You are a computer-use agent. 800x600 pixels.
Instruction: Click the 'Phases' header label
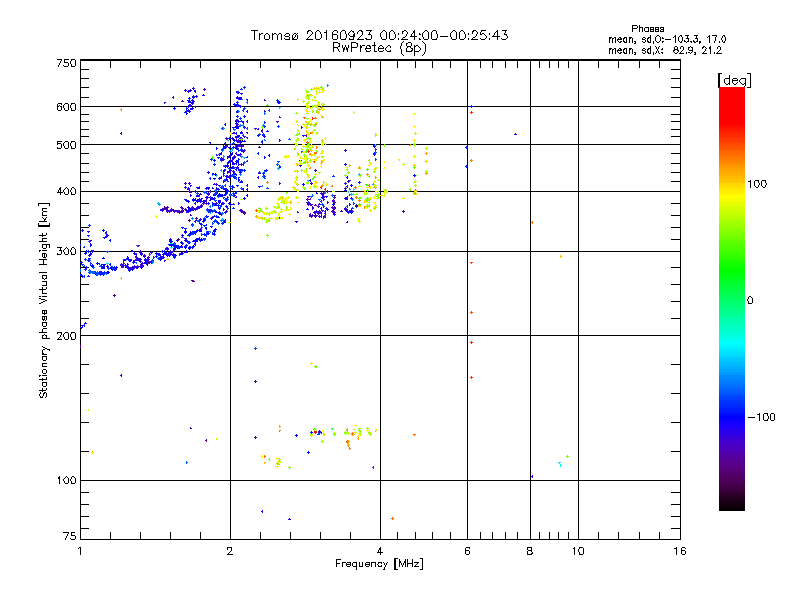[x=647, y=29]
